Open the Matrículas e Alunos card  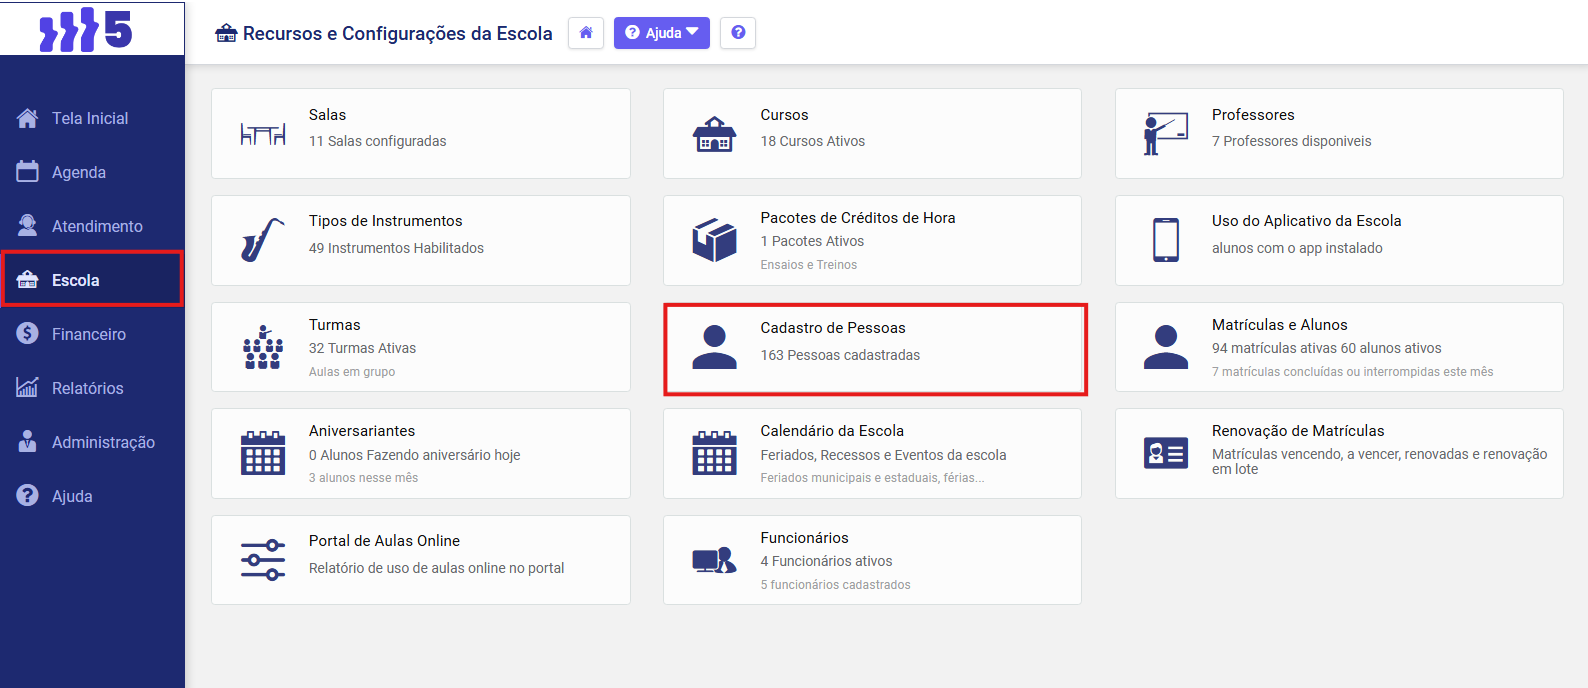pyautogui.click(x=1338, y=347)
